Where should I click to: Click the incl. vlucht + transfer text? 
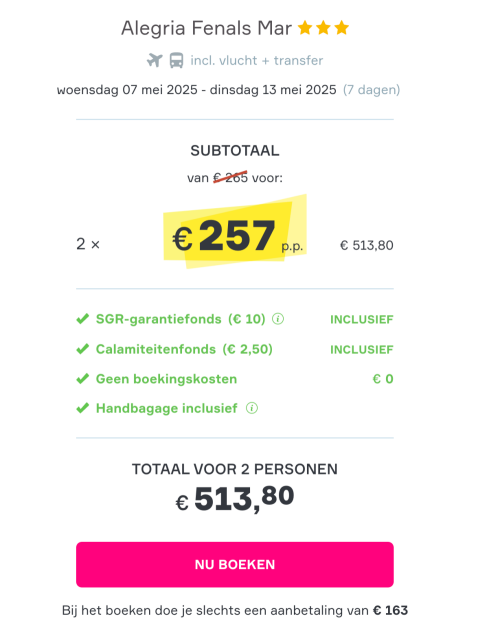[256, 61]
